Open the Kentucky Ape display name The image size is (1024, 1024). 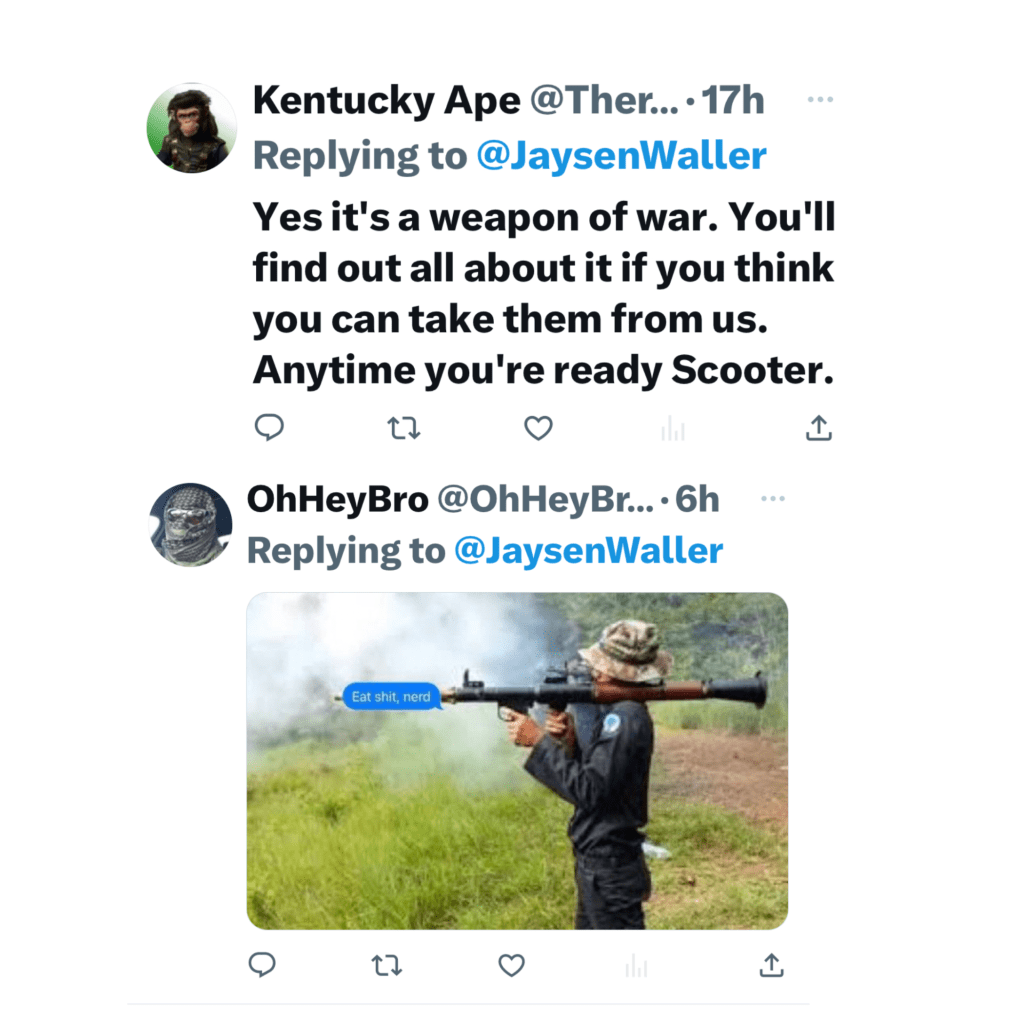click(x=386, y=101)
